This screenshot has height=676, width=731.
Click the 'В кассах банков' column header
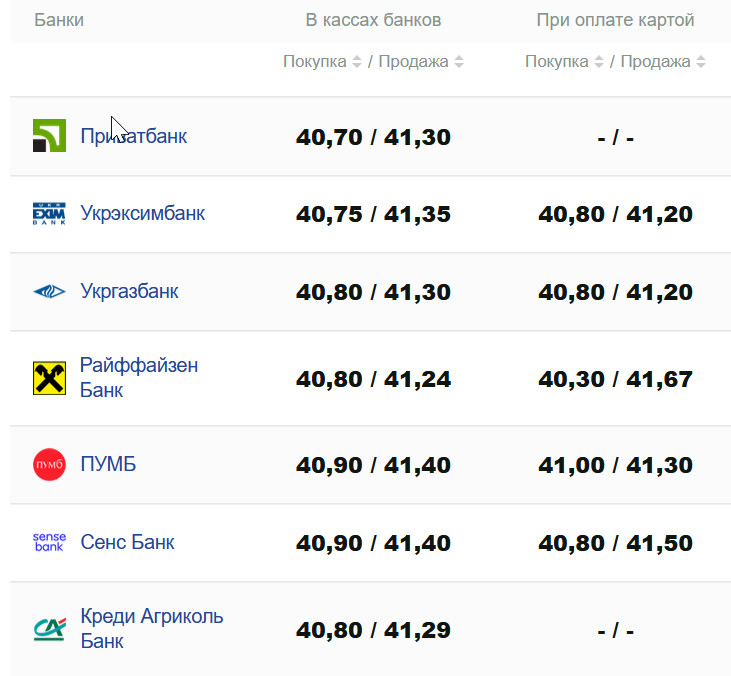[373, 20]
